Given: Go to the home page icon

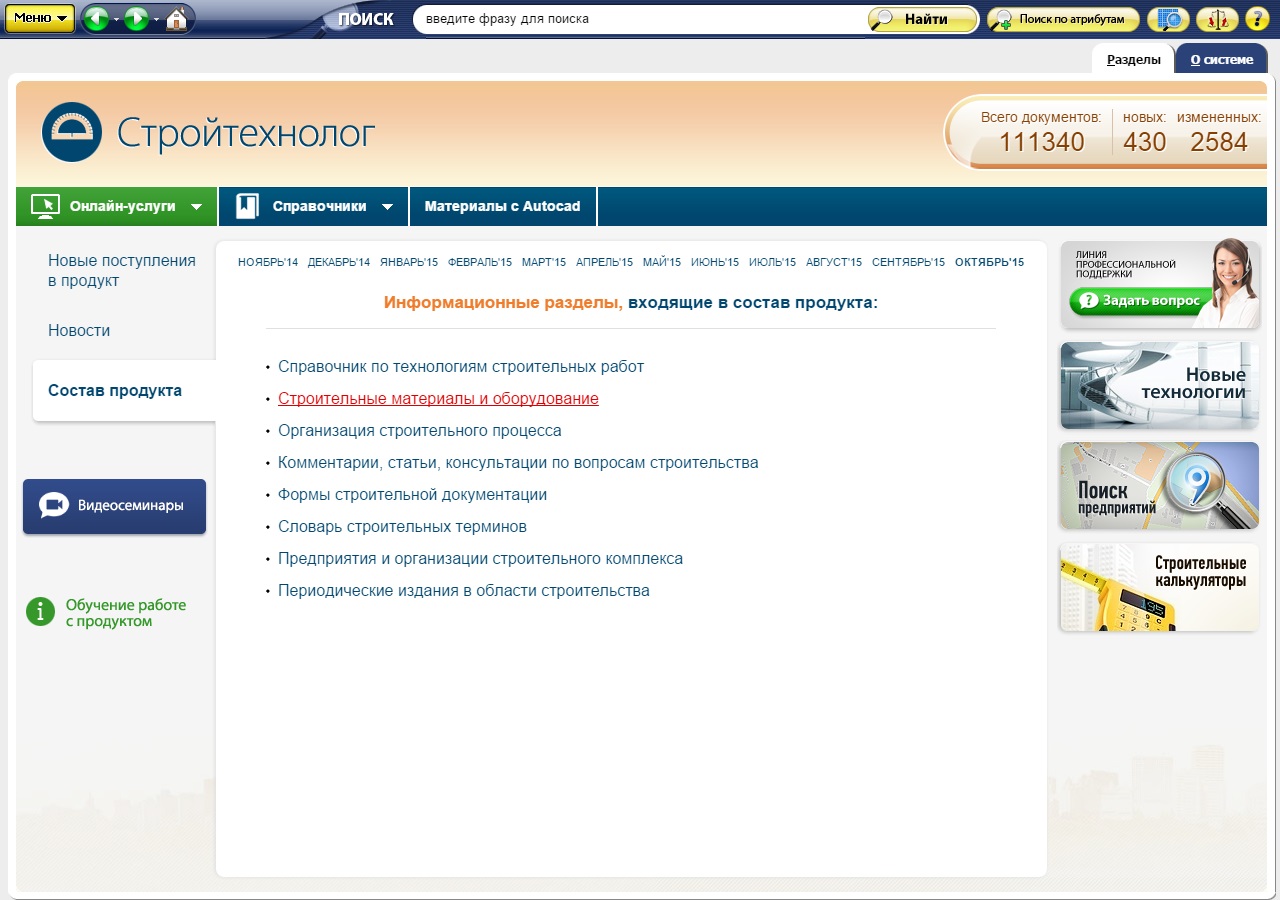Looking at the screenshot, I should coord(177,18).
